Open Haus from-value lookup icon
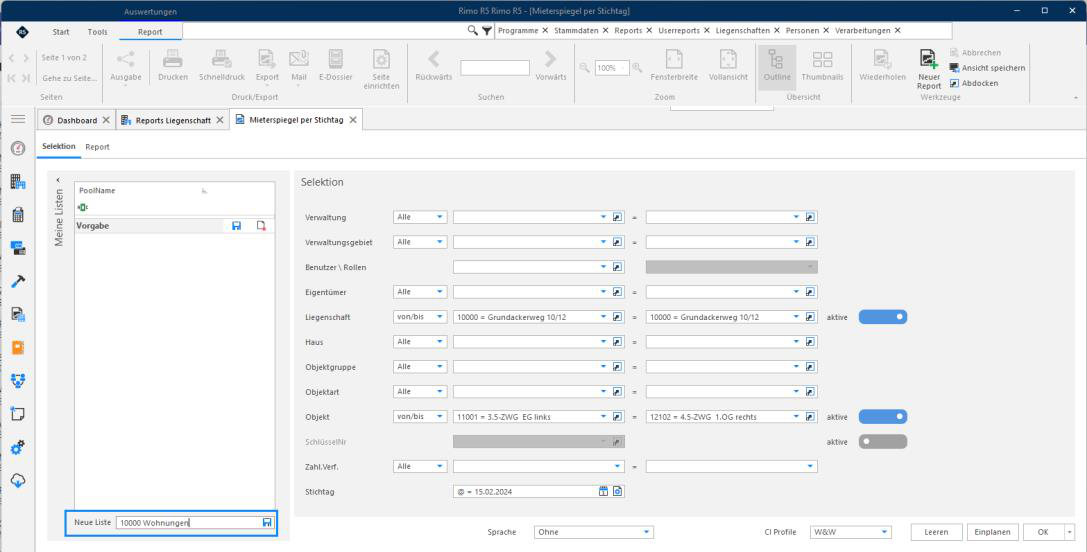The image size is (1087, 552). 618,342
